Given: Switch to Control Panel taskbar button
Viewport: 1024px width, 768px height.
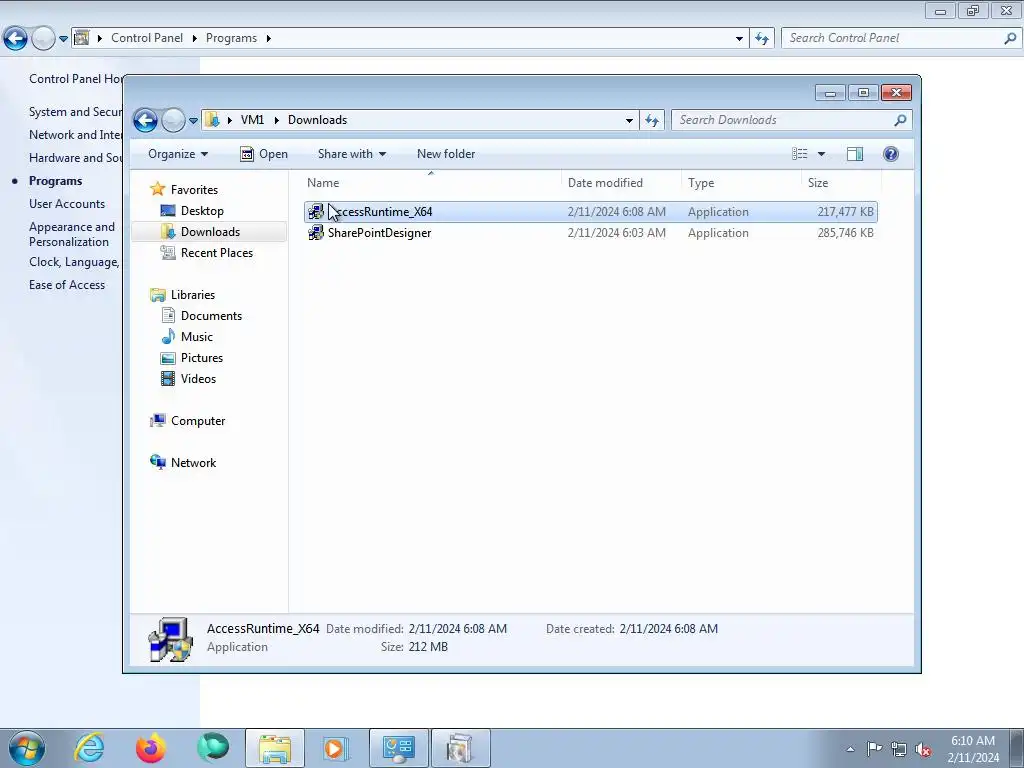Looking at the screenshot, I should (x=399, y=748).
